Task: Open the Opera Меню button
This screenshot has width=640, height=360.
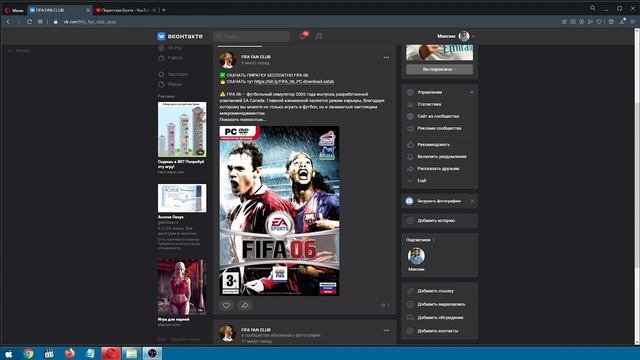Action: coord(14,10)
